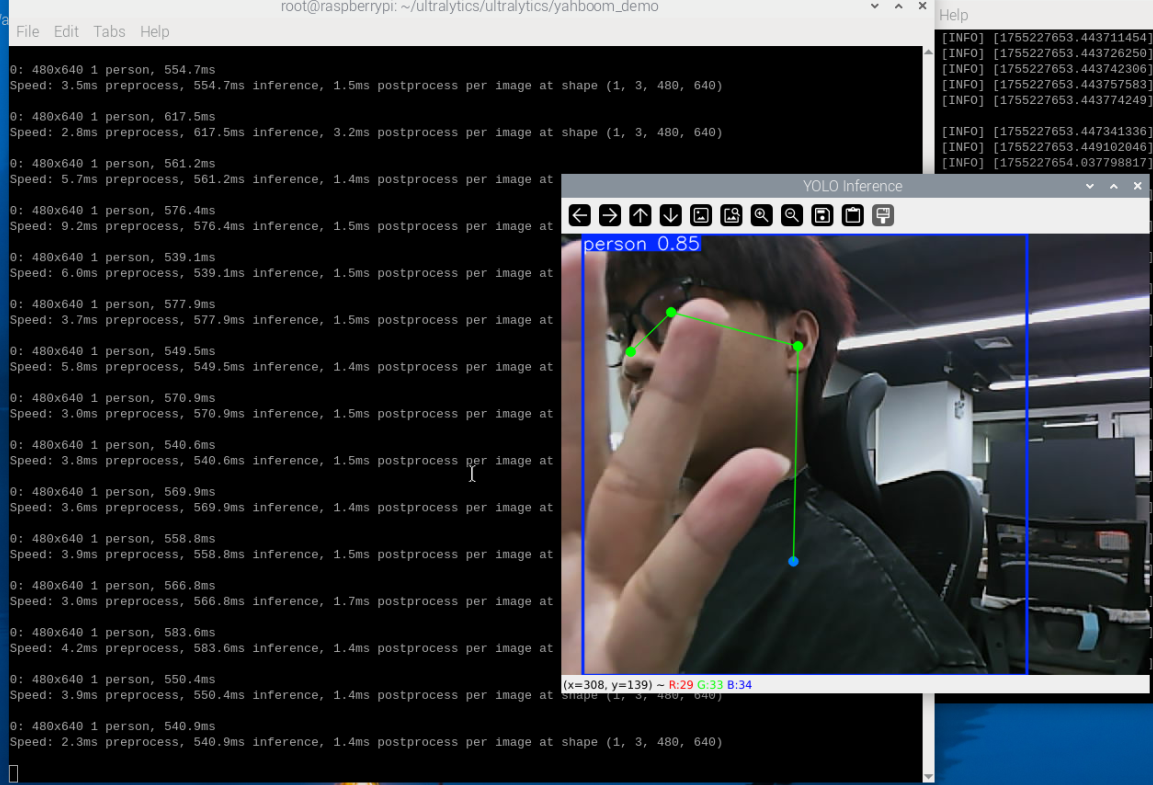Click the terminal scrollbar up arrow
The width and height of the screenshot is (1153, 785).
pyautogui.click(x=928, y=52)
